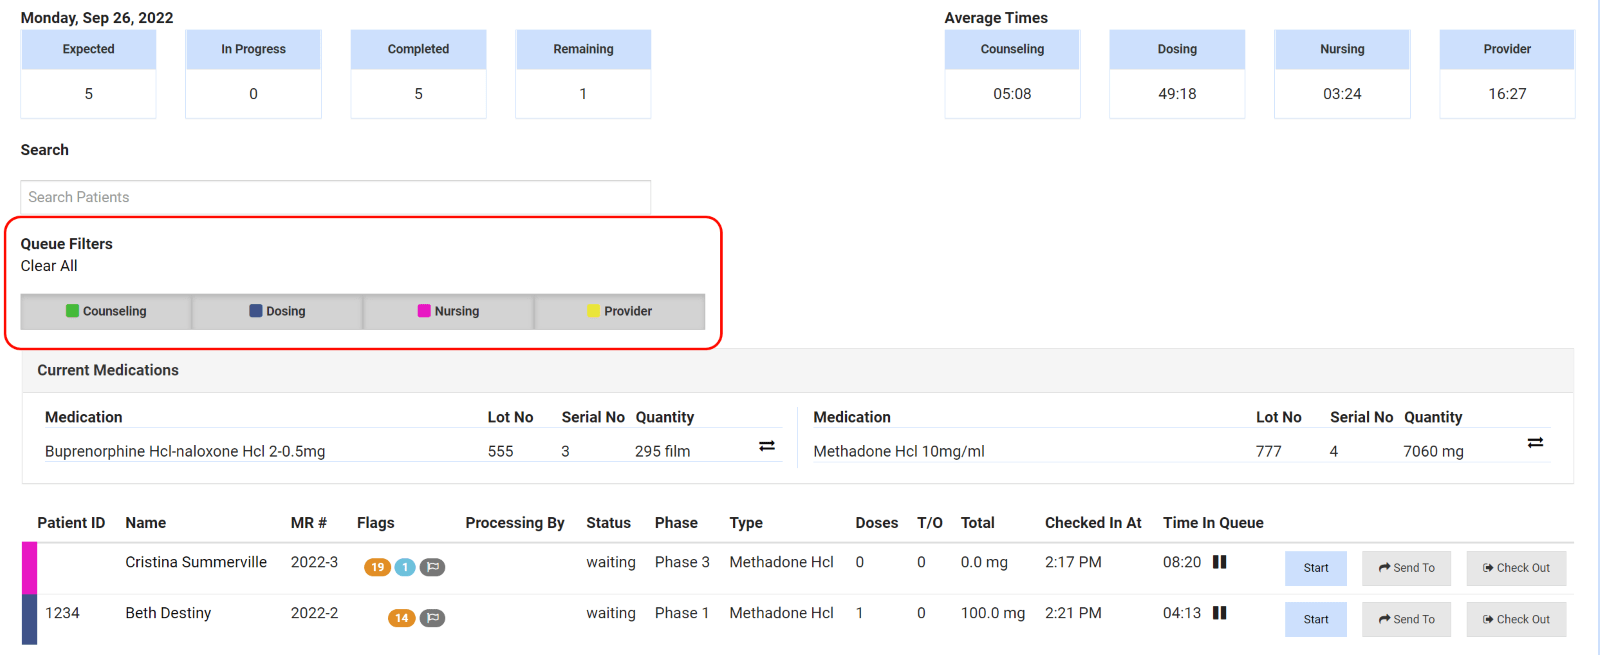This screenshot has height=655, width=1600.
Task: Start session for Cristina Summerville
Action: pyautogui.click(x=1316, y=568)
